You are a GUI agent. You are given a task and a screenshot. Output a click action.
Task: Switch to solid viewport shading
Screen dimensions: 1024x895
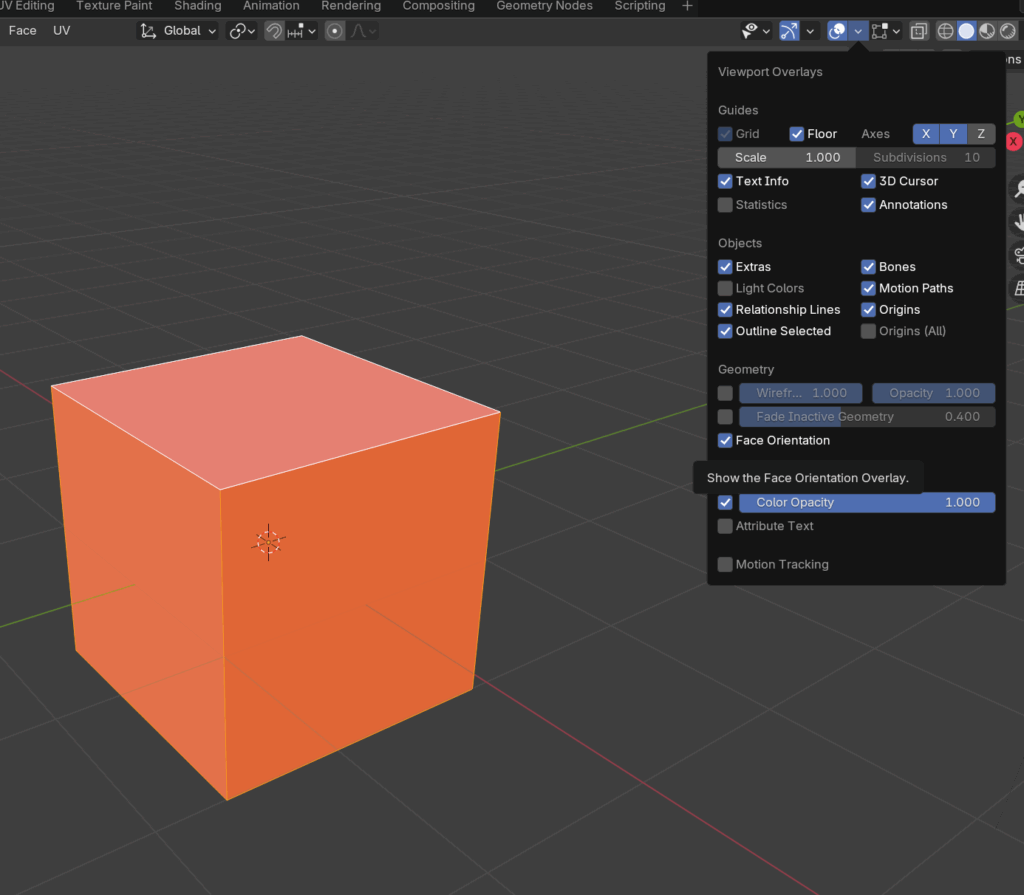(x=966, y=31)
